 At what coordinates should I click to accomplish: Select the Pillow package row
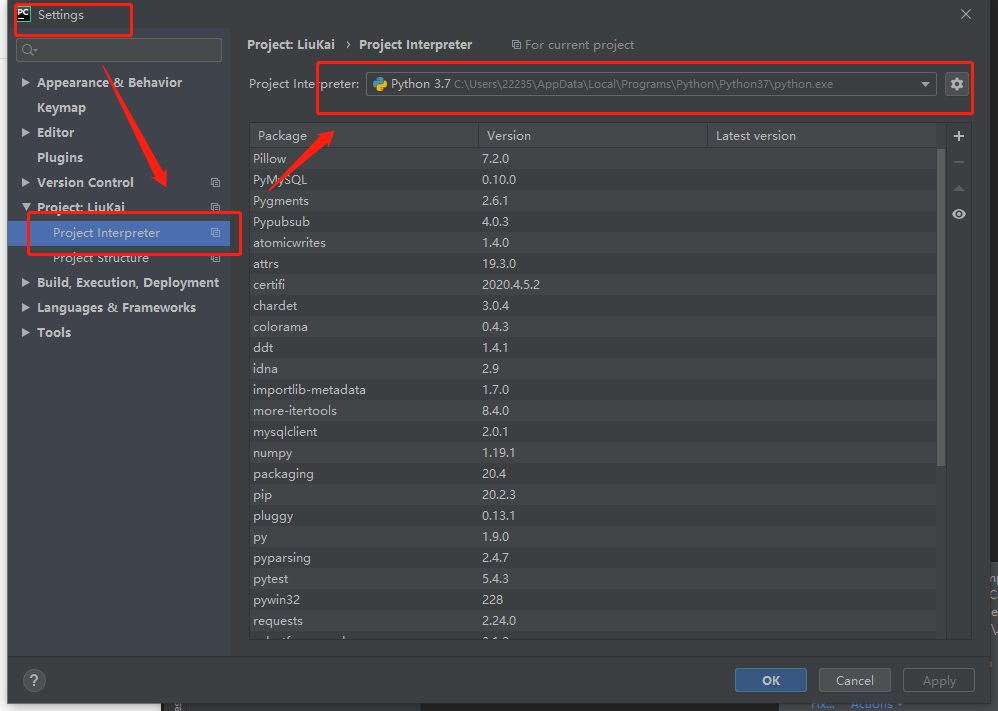coord(593,158)
